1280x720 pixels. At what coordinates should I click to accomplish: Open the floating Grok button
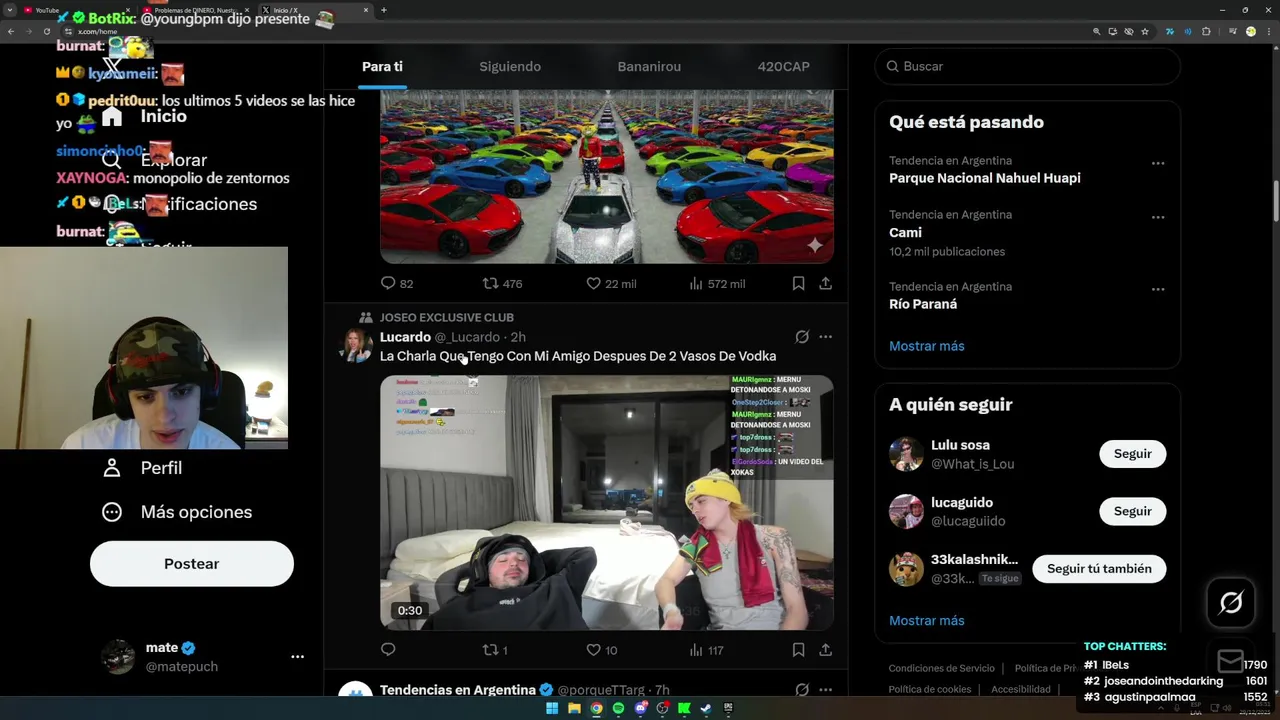(1231, 602)
